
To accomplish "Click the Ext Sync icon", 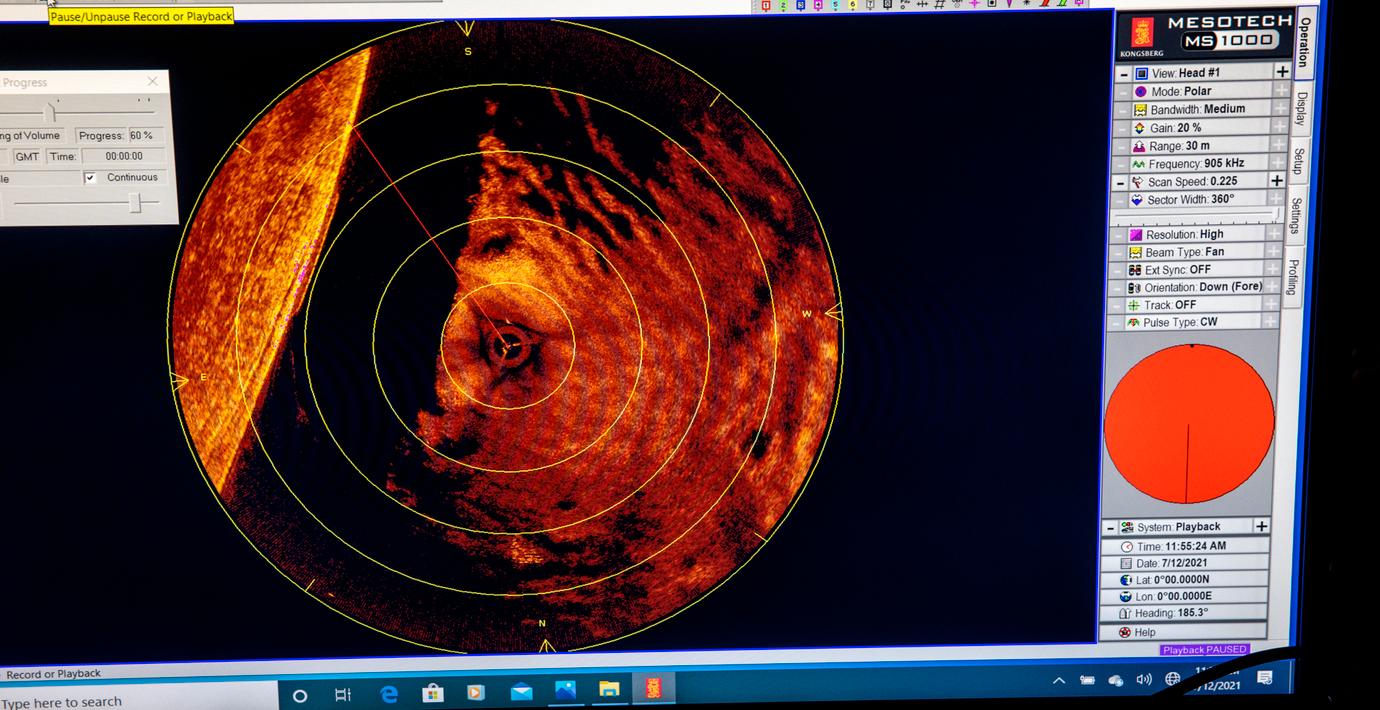I will [1135, 270].
